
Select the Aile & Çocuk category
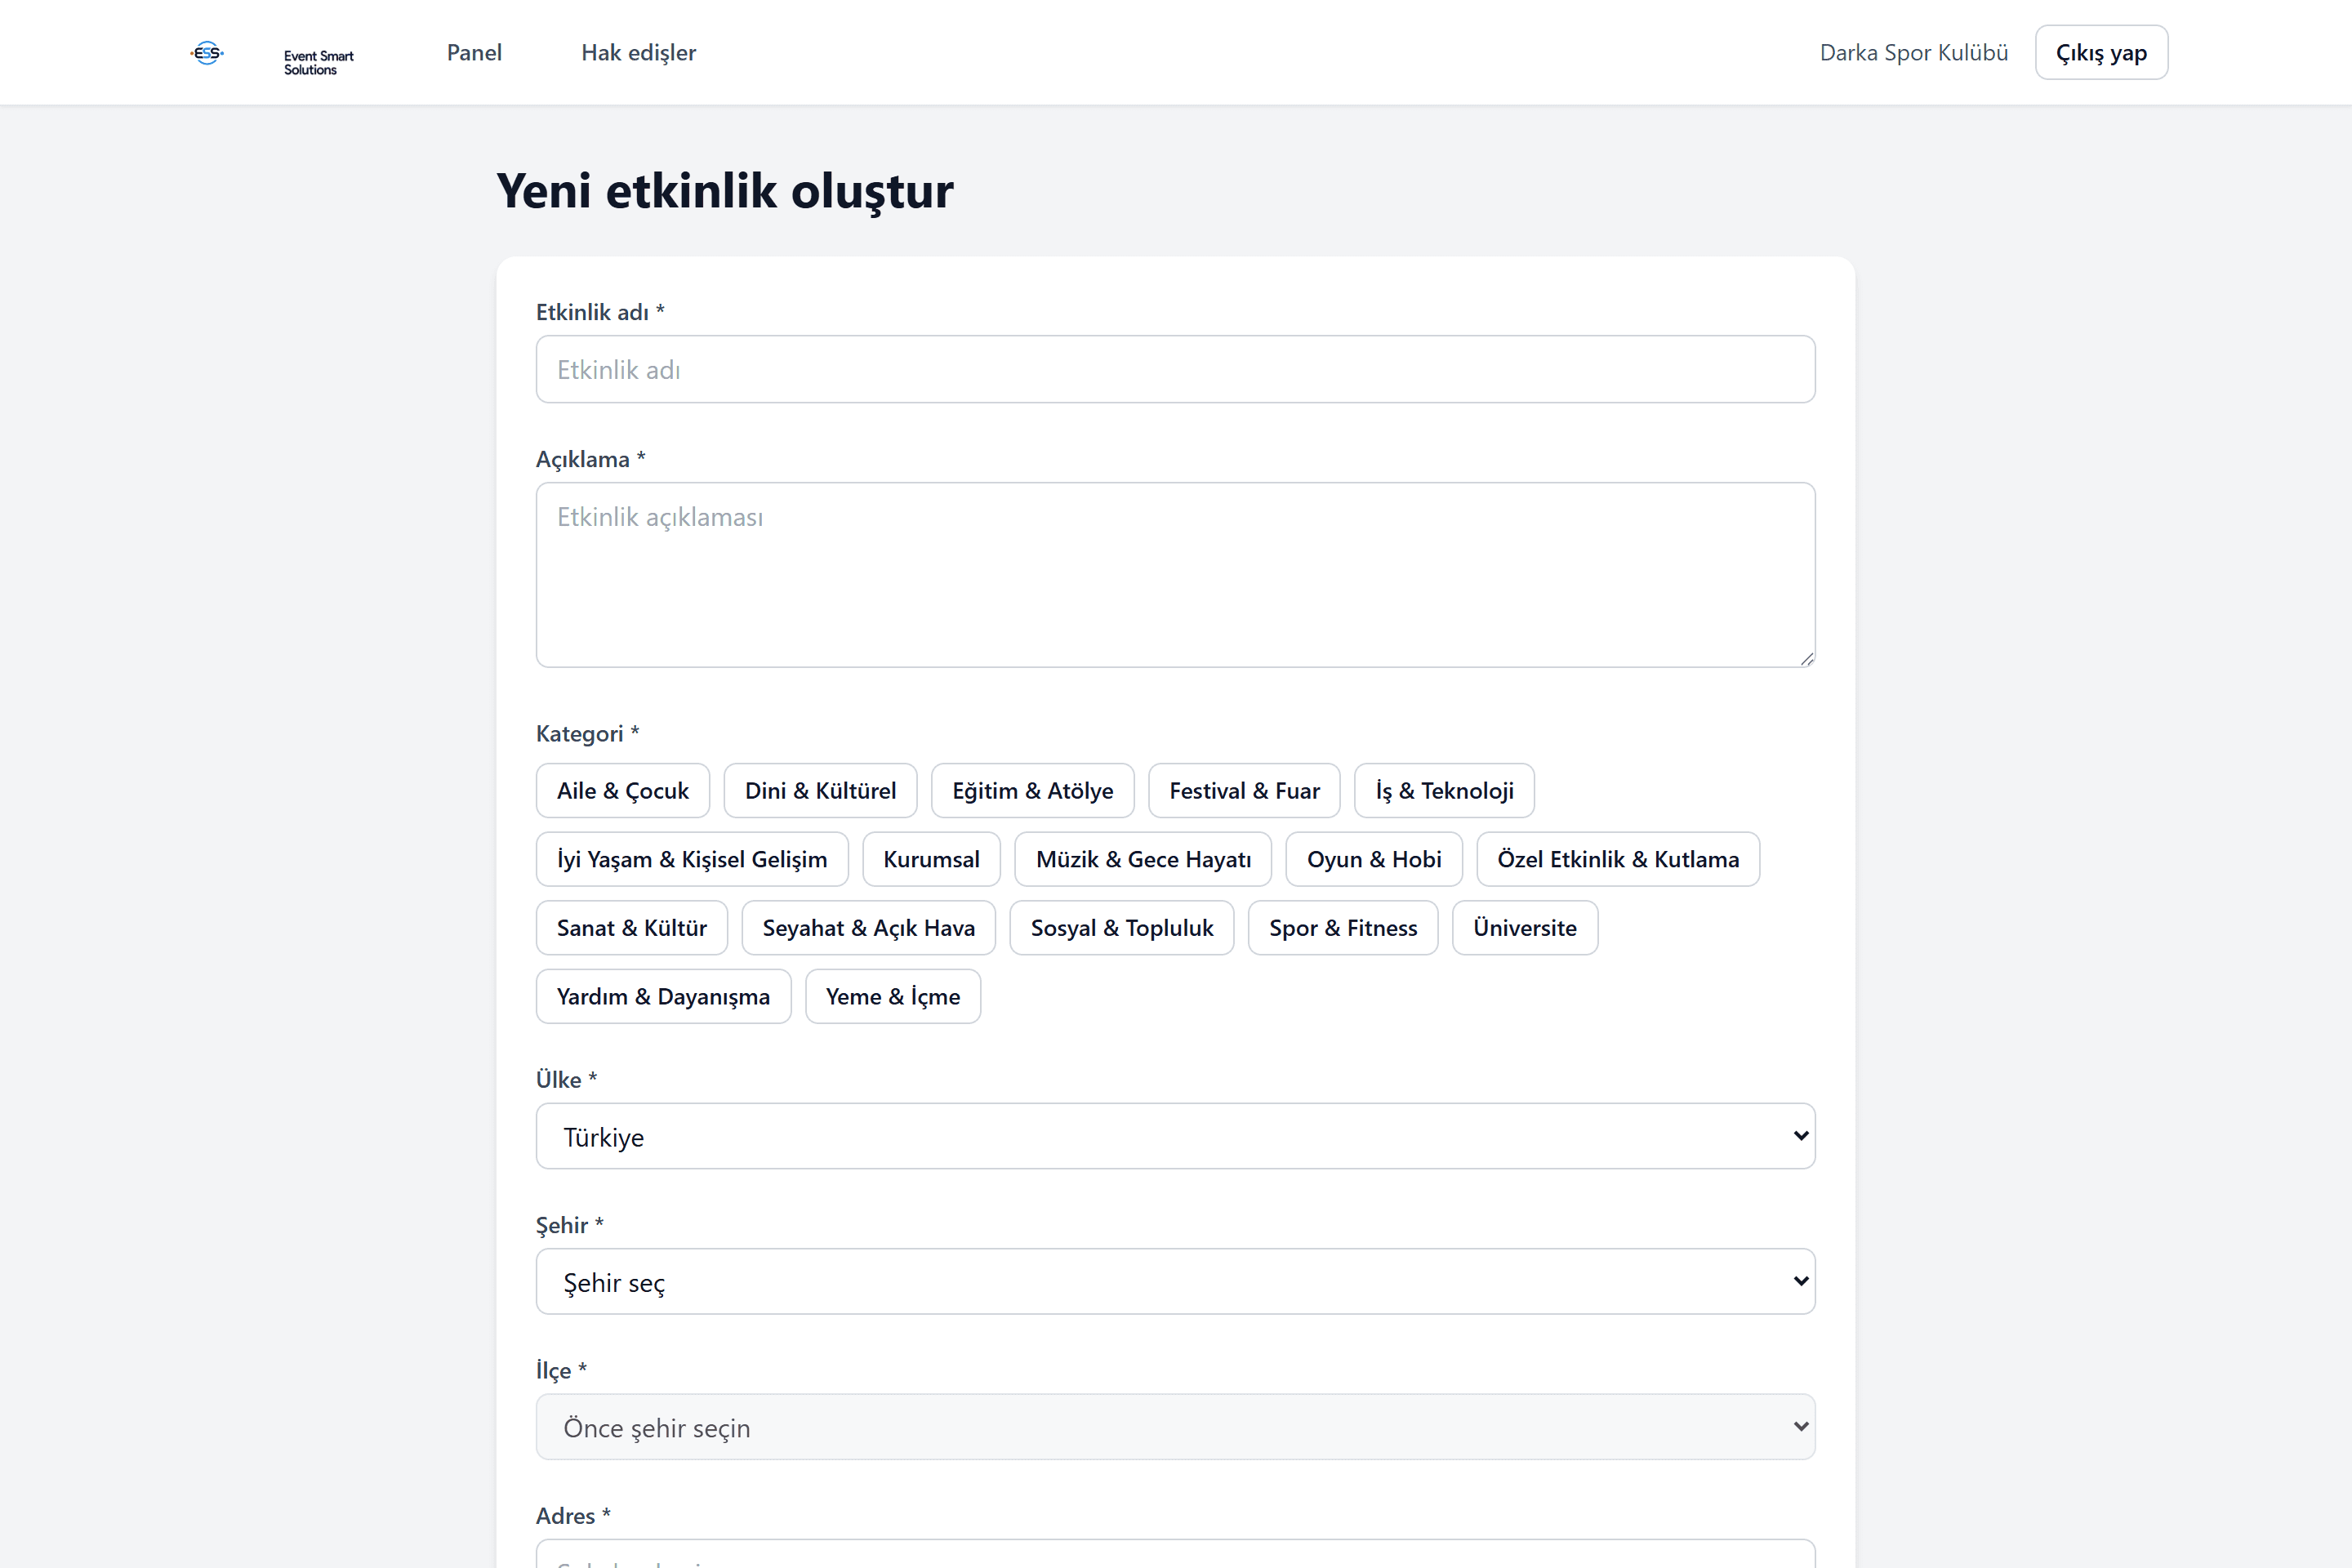[622, 790]
